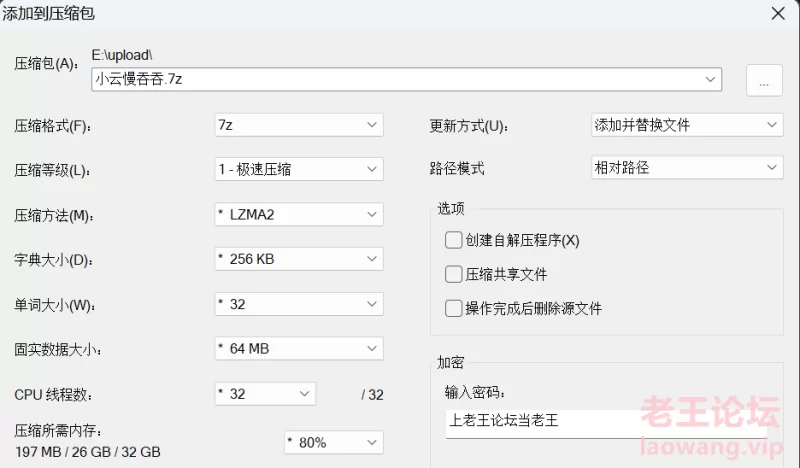Screen dimensions: 800x468
Task: Open the path mode 相对路径 dropdown
Action: tap(687, 167)
